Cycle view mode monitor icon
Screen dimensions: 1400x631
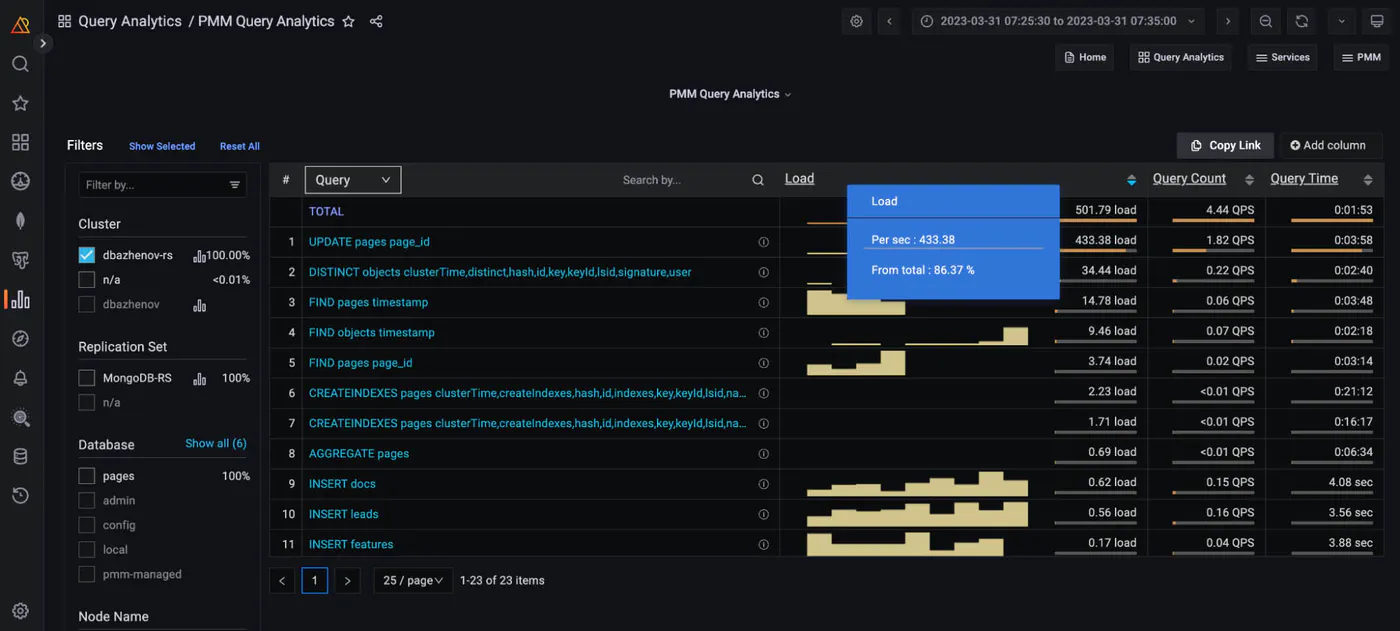1377,21
